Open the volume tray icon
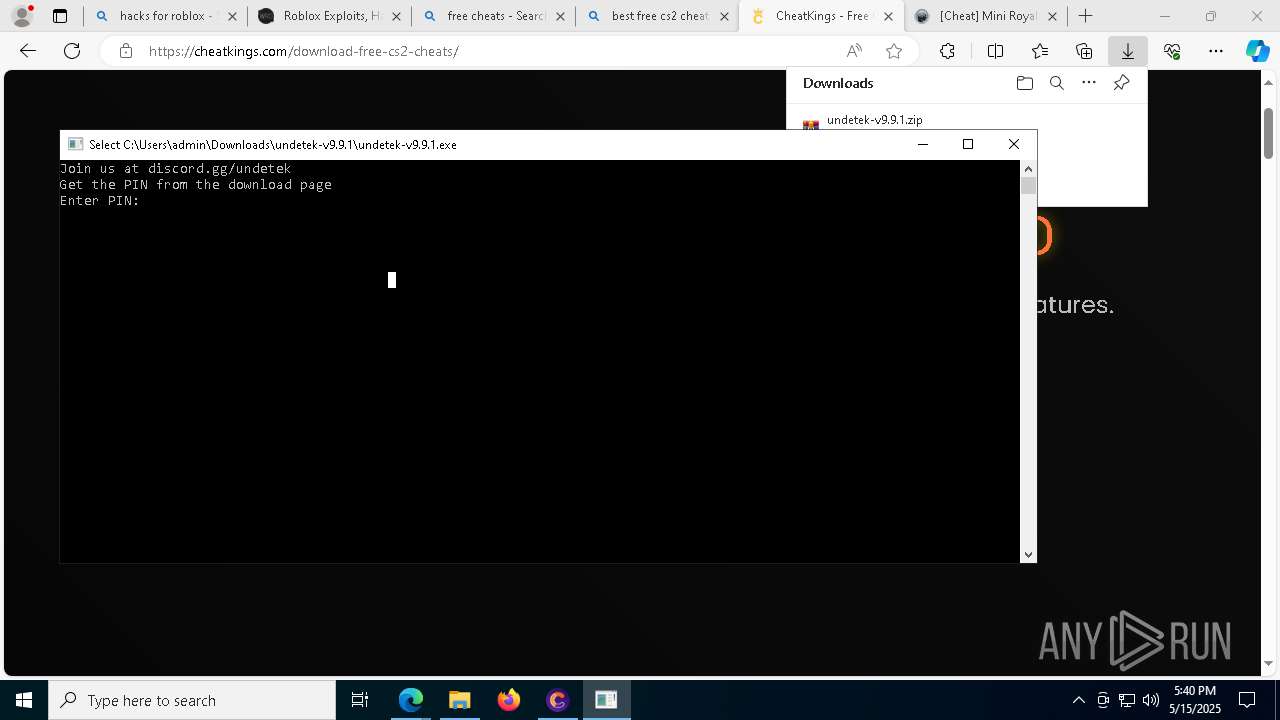1280x720 pixels. point(1150,700)
